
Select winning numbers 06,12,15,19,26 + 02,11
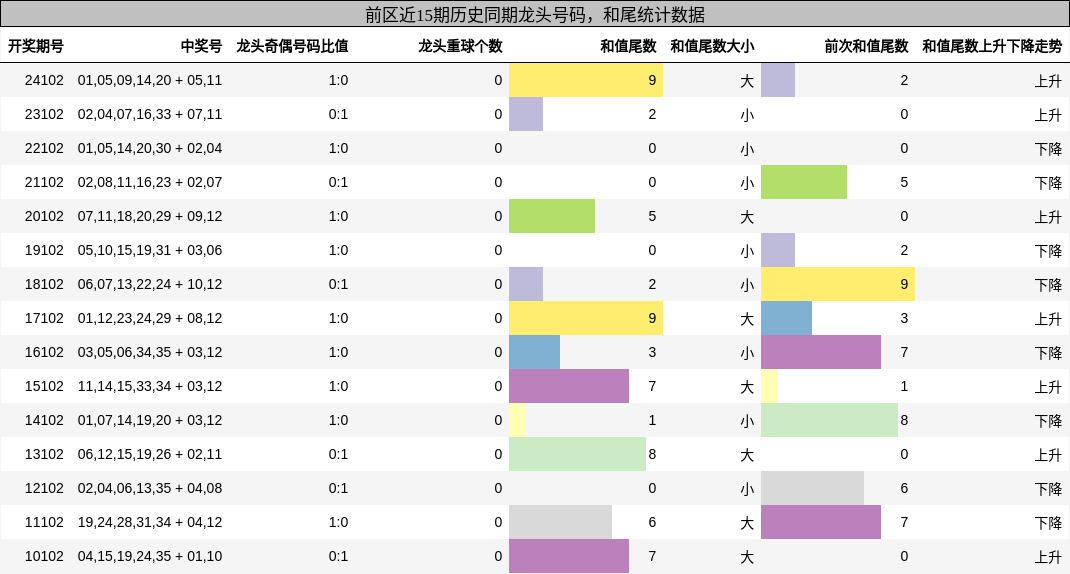pyautogui.click(x=149, y=454)
